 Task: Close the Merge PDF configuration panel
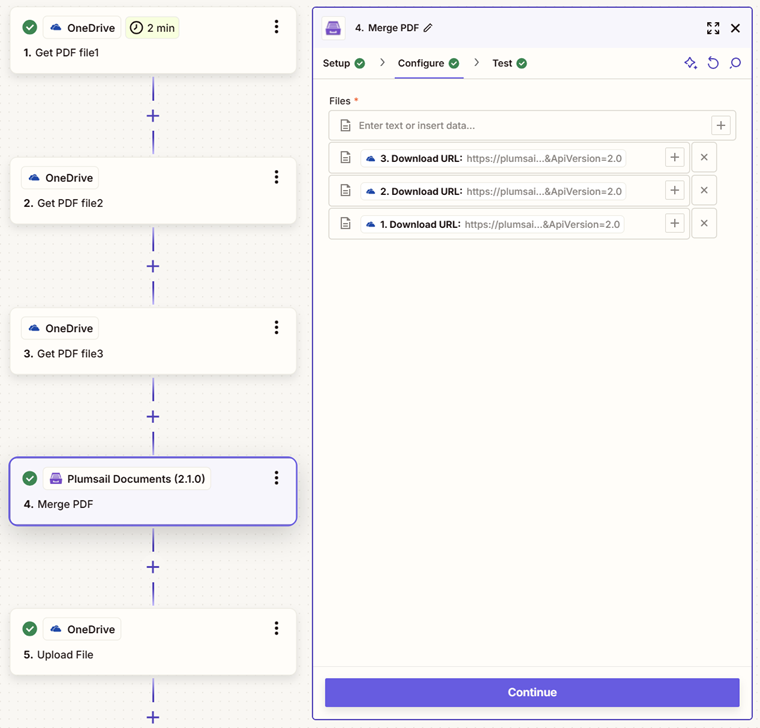tap(735, 28)
